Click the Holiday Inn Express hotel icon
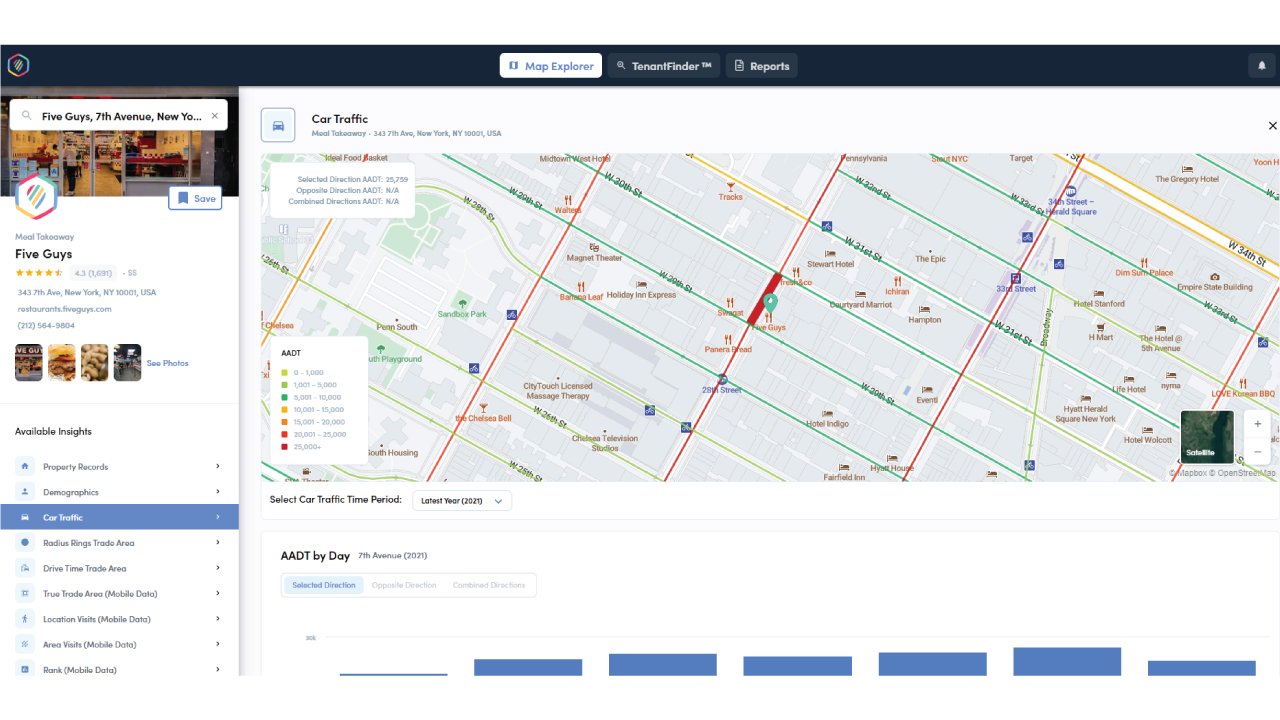Viewport: 1280px width, 720px height. click(x=641, y=283)
